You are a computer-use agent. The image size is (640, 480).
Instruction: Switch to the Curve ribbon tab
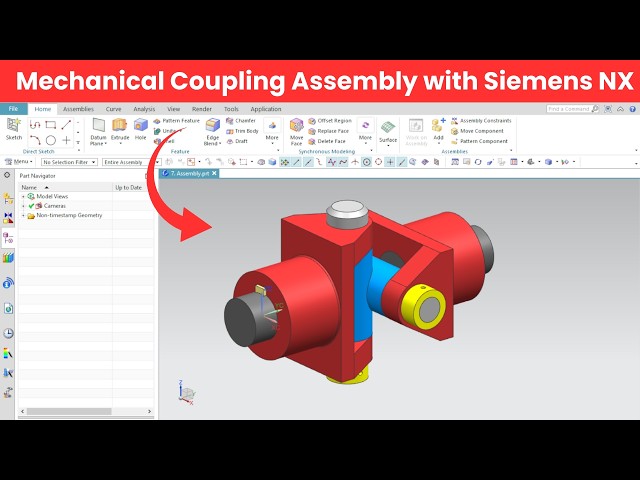pos(113,109)
